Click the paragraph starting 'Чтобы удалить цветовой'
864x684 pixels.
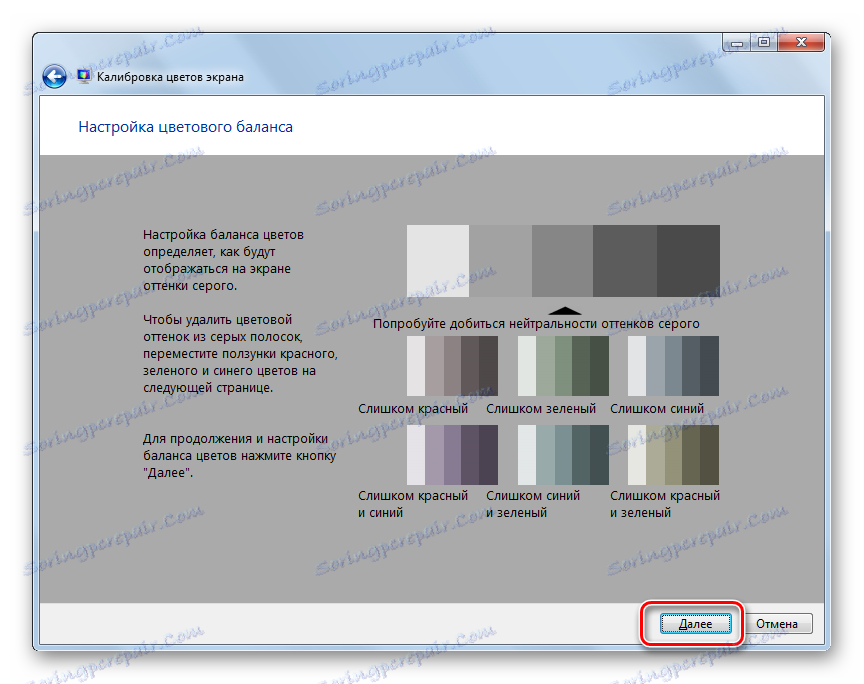(x=240, y=353)
